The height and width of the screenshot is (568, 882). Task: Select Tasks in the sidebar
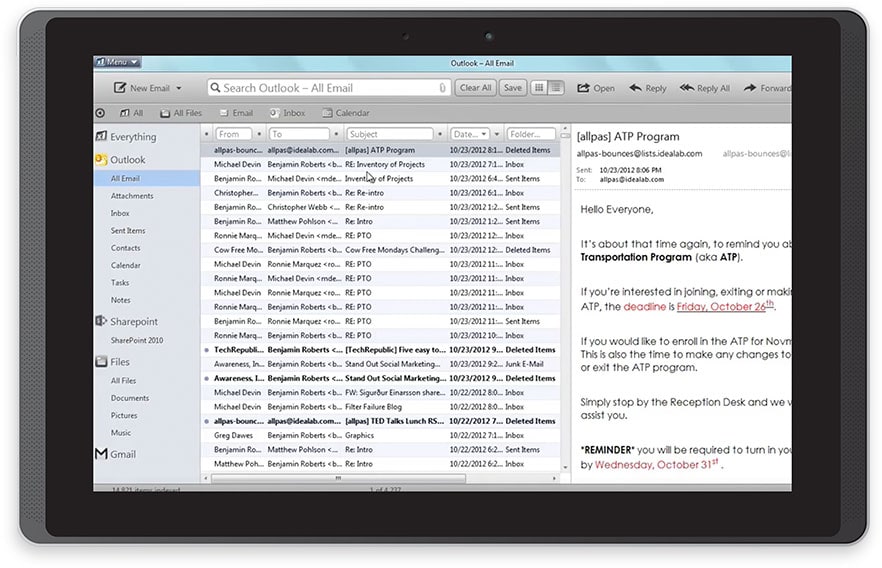(120, 283)
